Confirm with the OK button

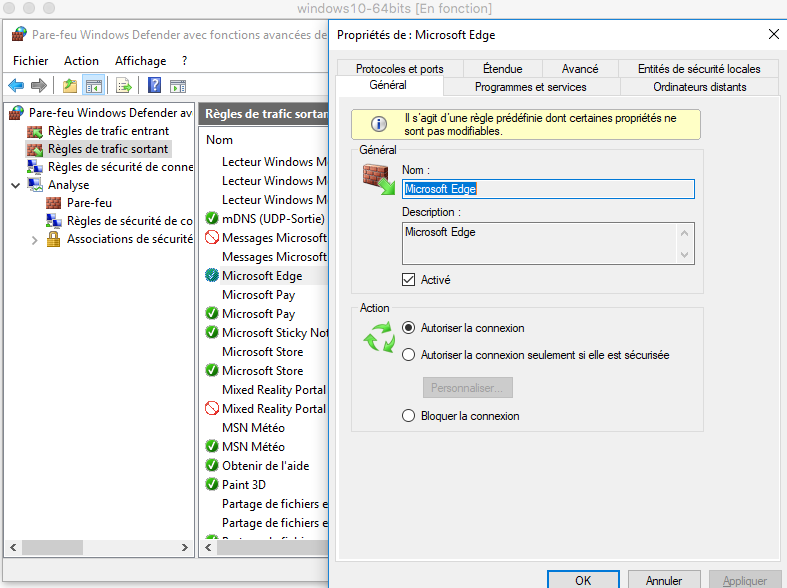(583, 580)
